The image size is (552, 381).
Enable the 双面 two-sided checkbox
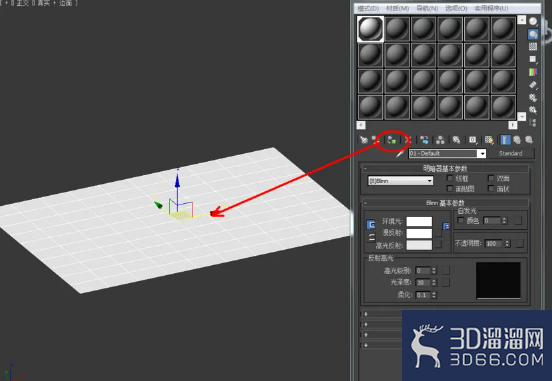coord(491,178)
